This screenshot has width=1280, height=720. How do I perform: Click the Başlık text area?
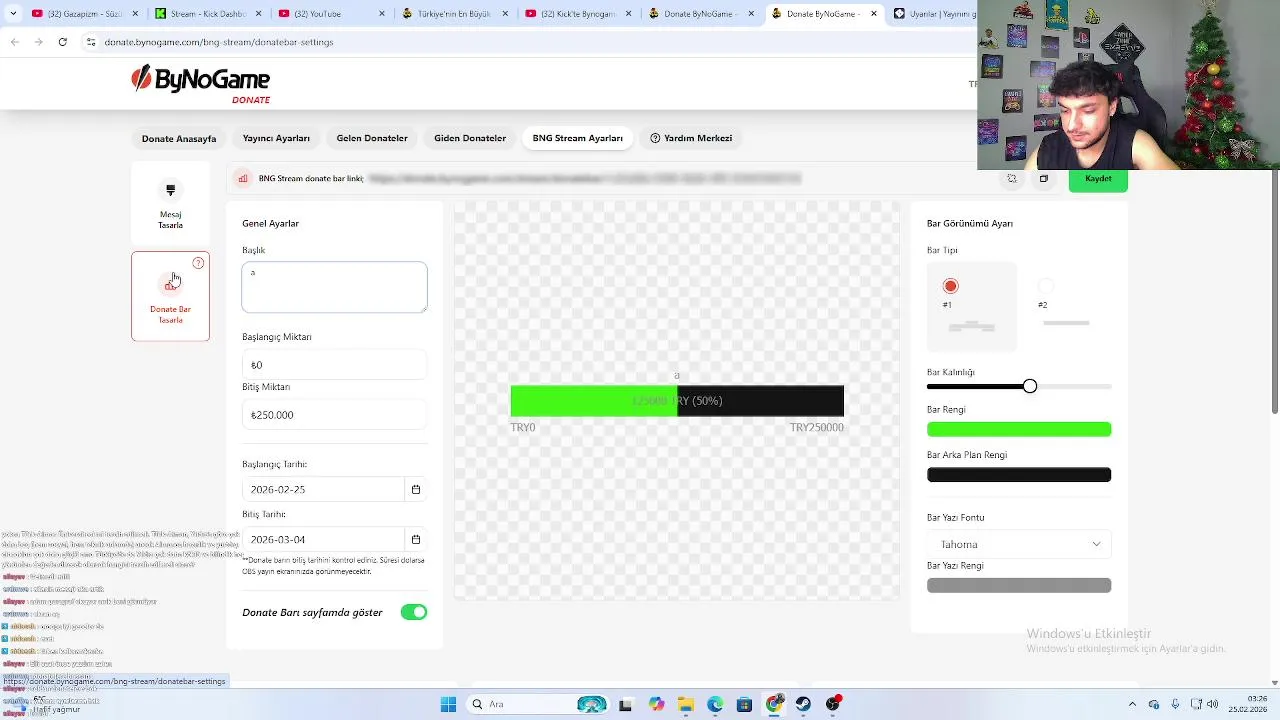pos(334,287)
